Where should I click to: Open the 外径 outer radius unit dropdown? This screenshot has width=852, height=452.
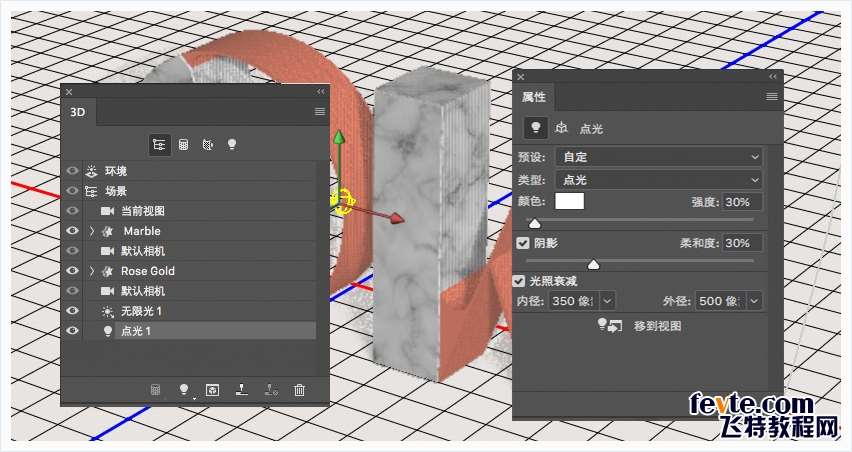(x=754, y=300)
